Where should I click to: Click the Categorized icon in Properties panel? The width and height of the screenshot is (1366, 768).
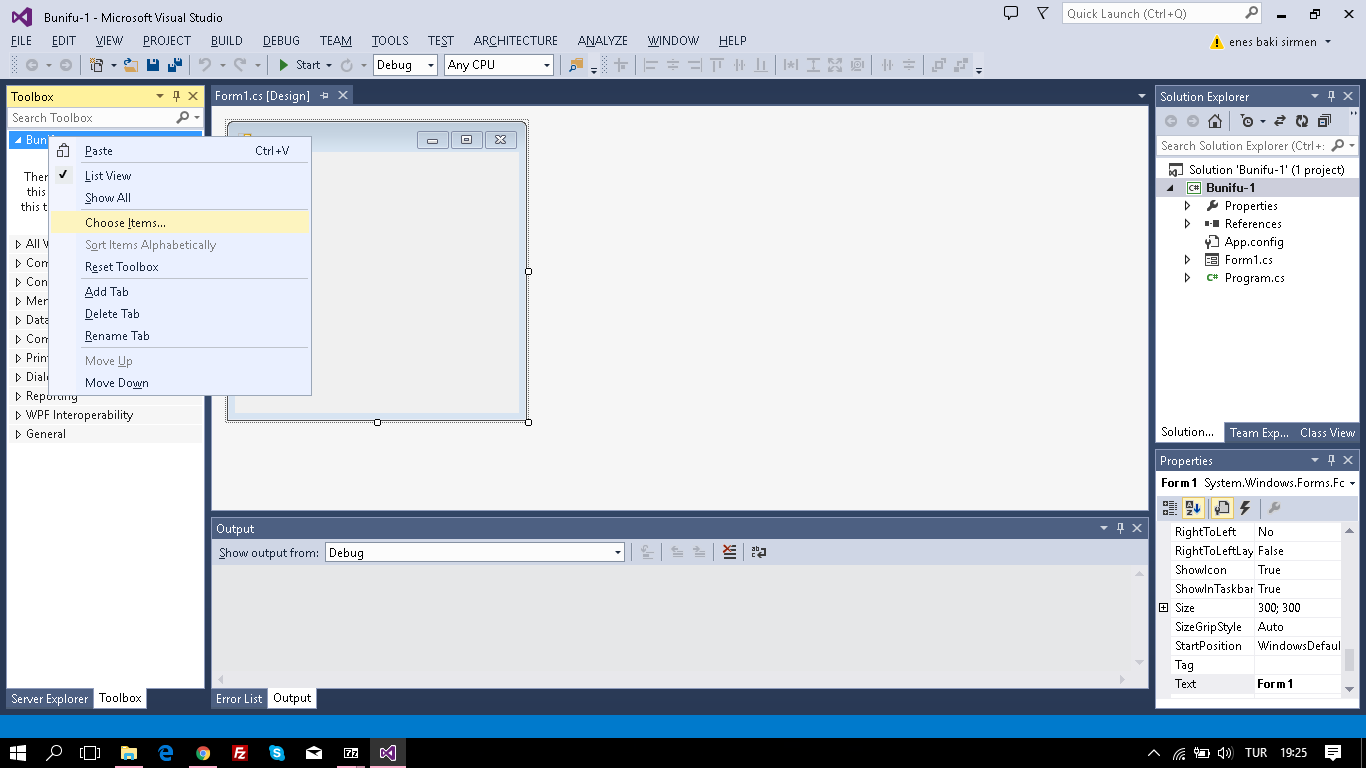point(1170,509)
